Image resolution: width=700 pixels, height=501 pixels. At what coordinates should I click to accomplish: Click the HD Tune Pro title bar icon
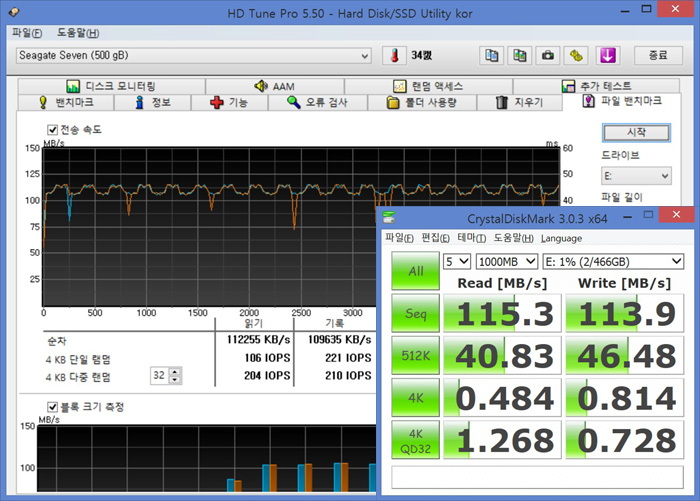[x=14, y=13]
